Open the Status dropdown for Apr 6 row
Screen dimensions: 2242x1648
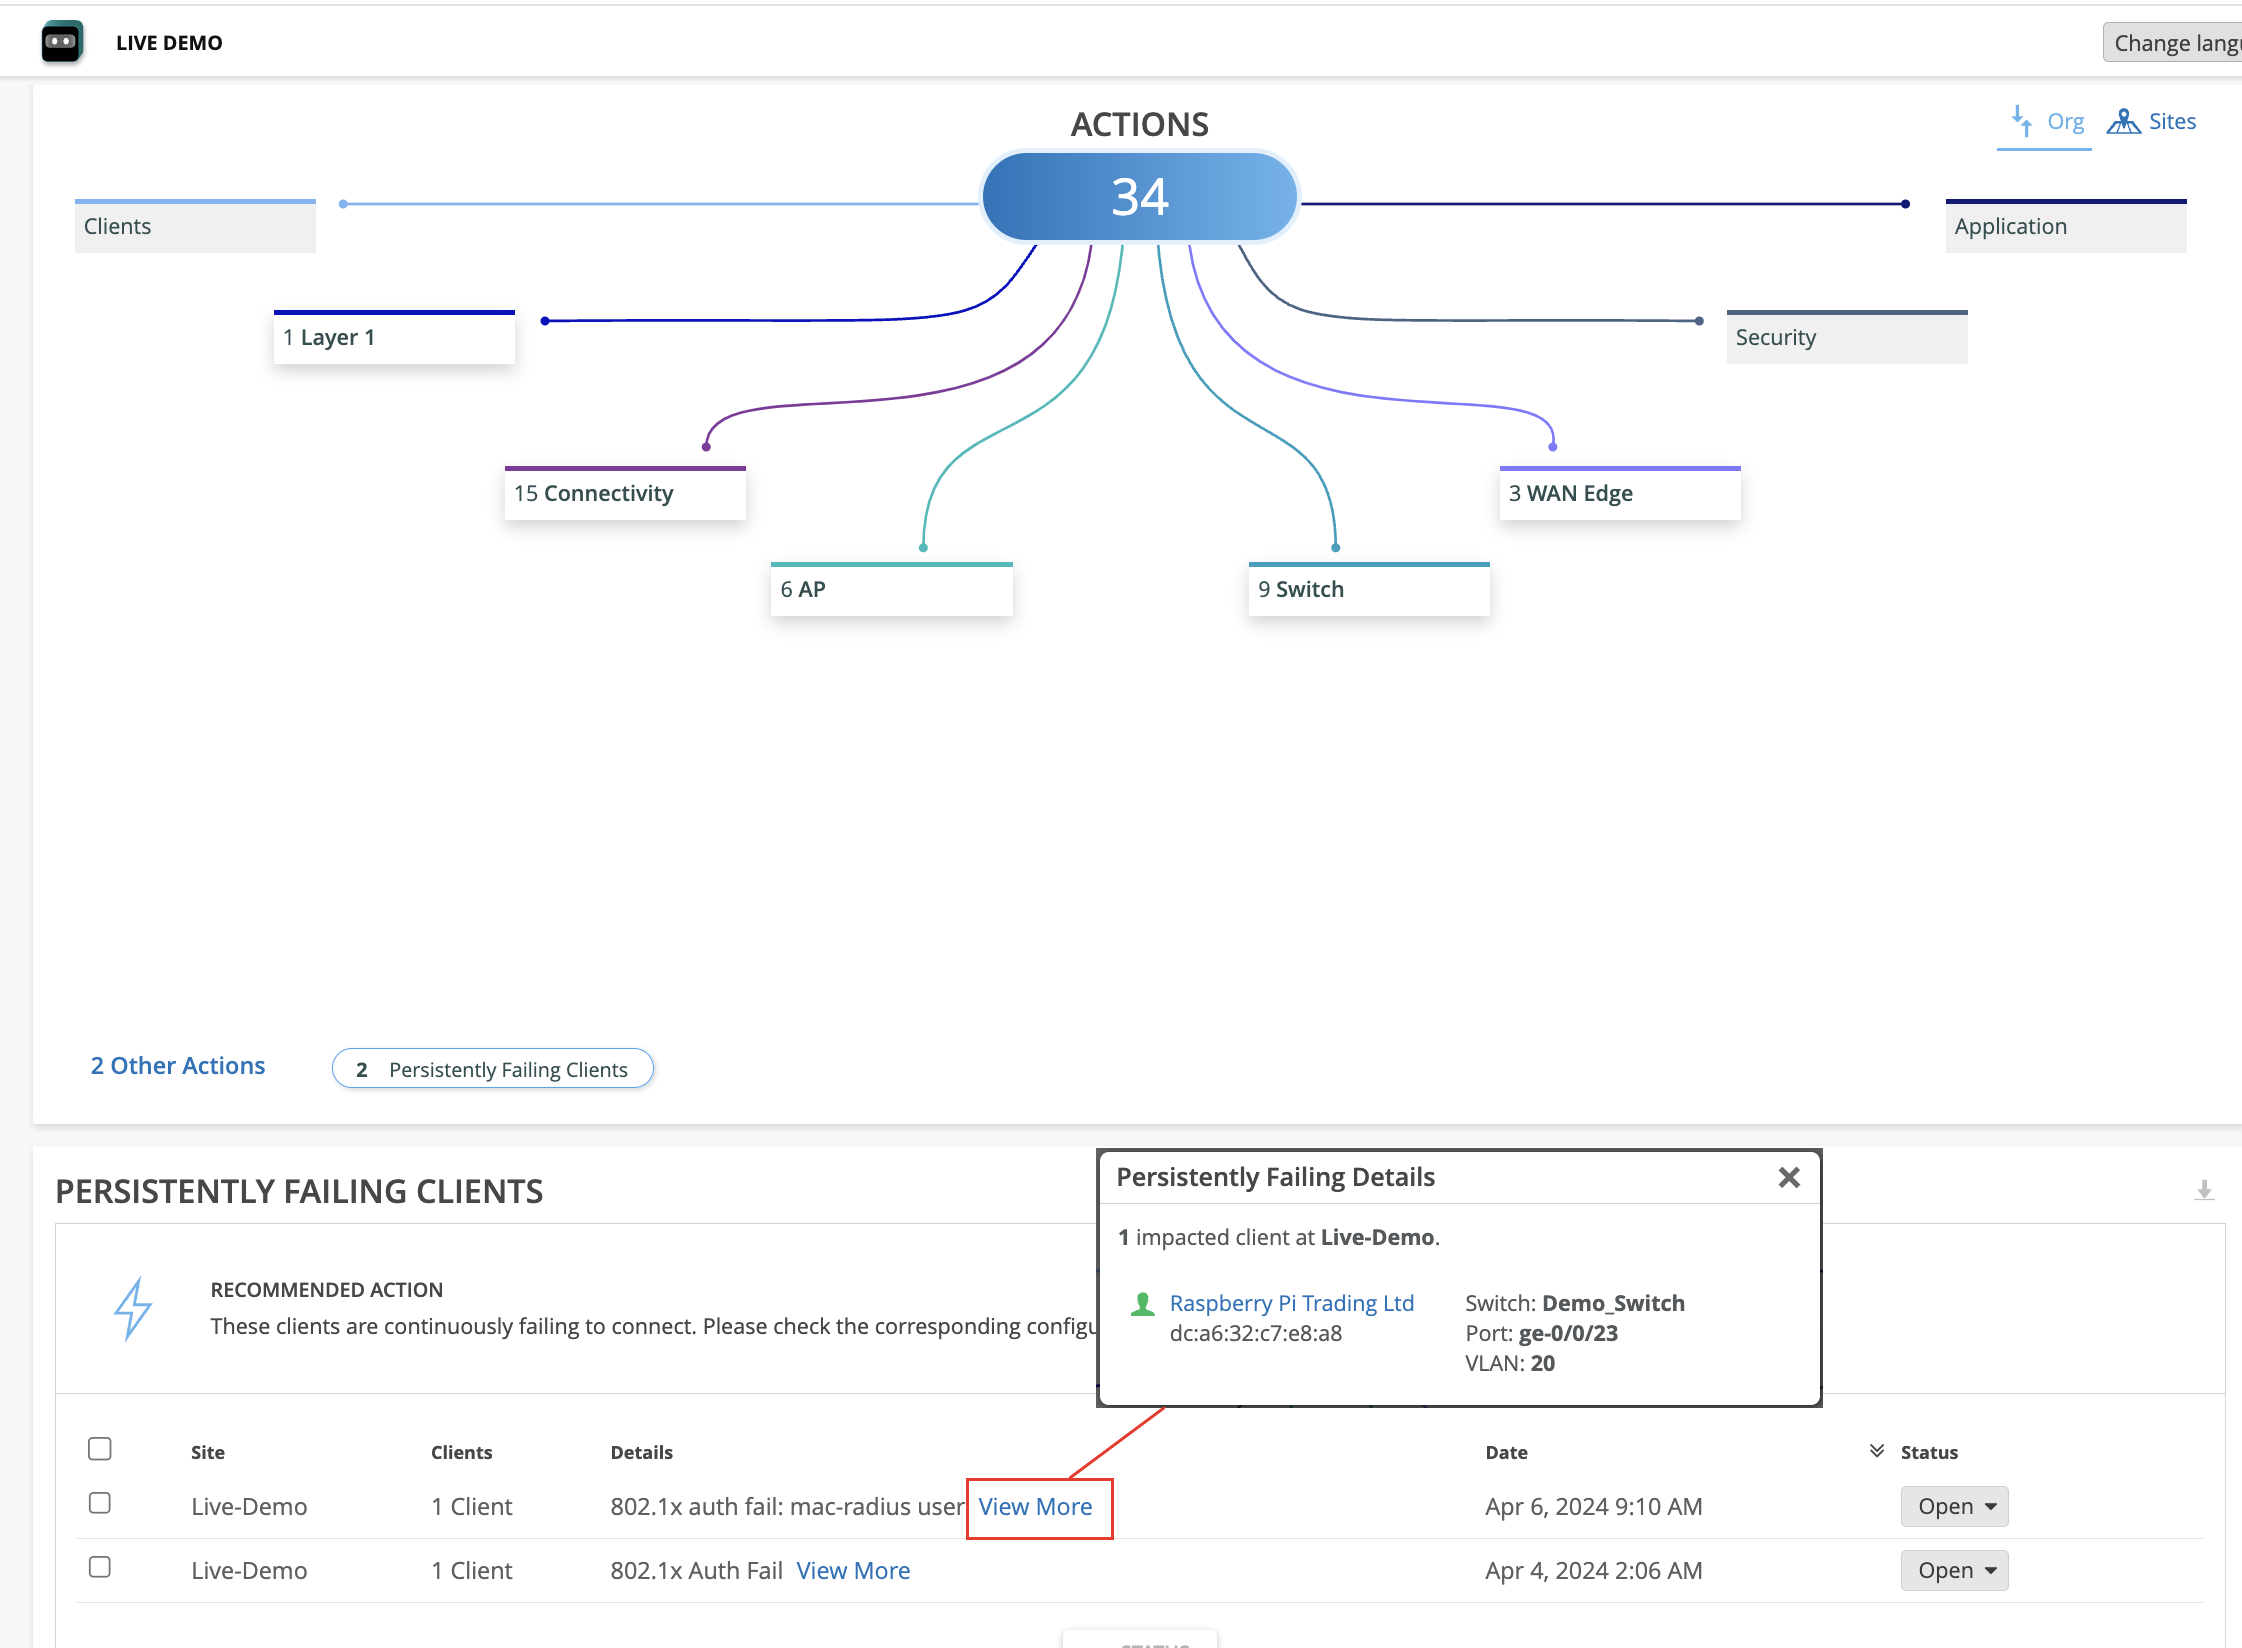coord(1954,1506)
